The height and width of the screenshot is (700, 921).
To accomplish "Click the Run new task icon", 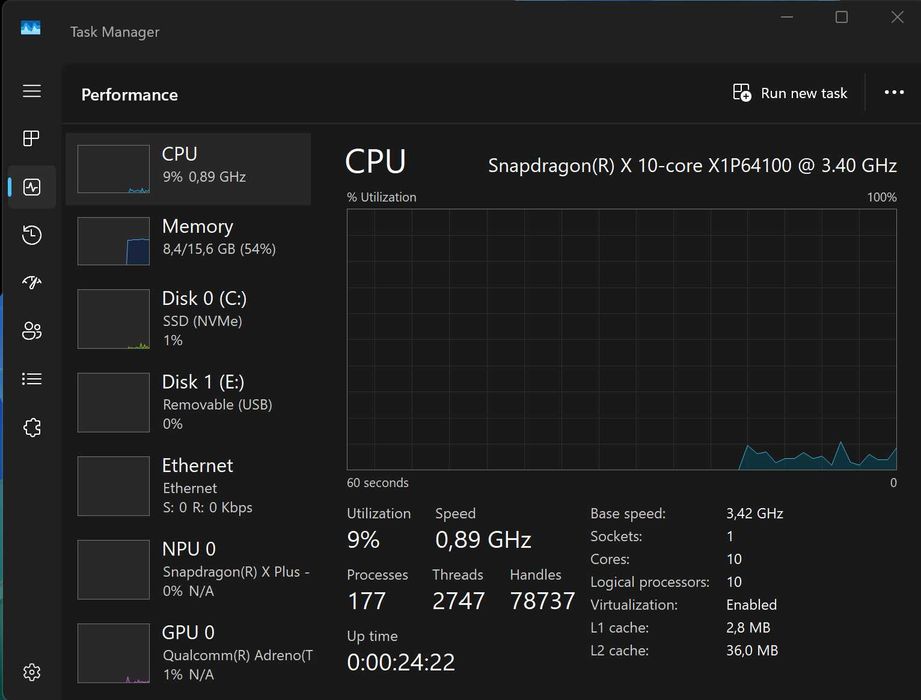I will (742, 93).
